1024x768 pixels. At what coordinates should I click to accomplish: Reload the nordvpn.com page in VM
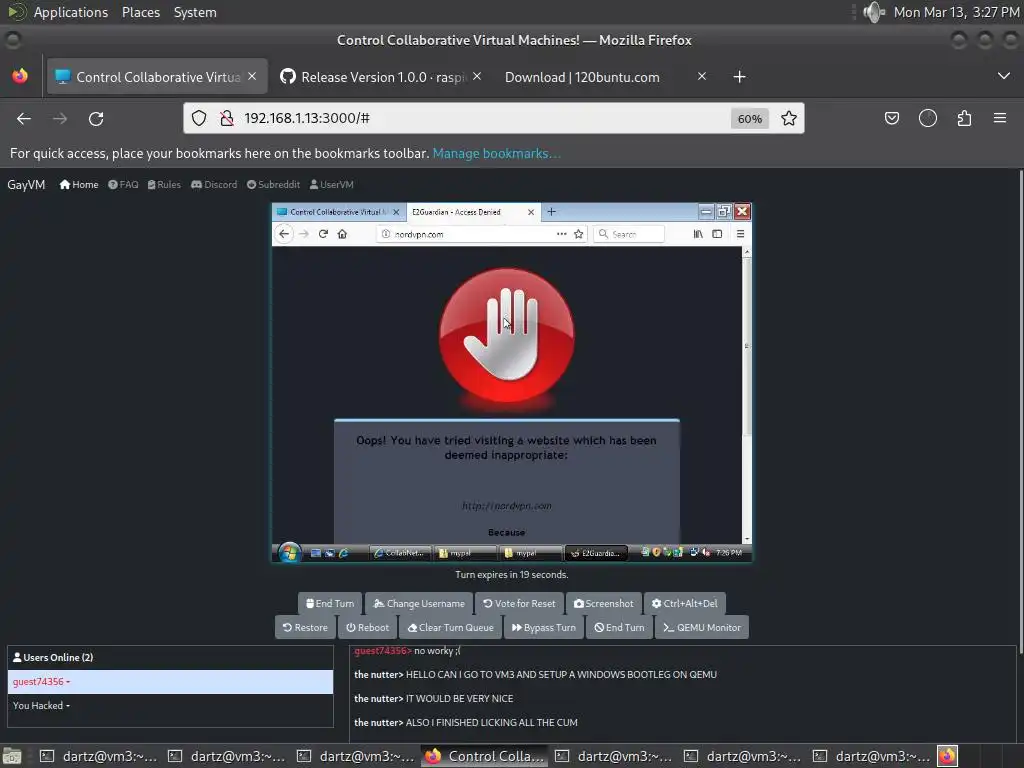click(323, 234)
